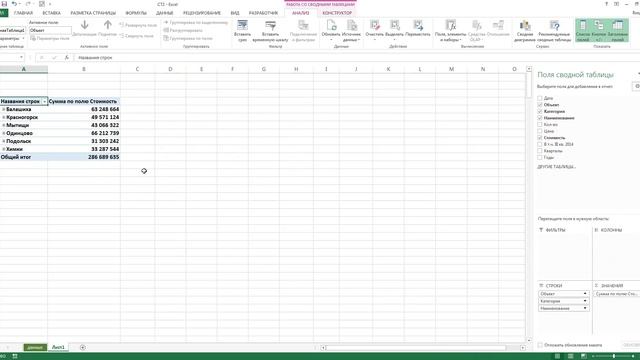Open the КОНСТРУКТОР ribbon tab
This screenshot has height=360, width=640.
coord(337,13)
